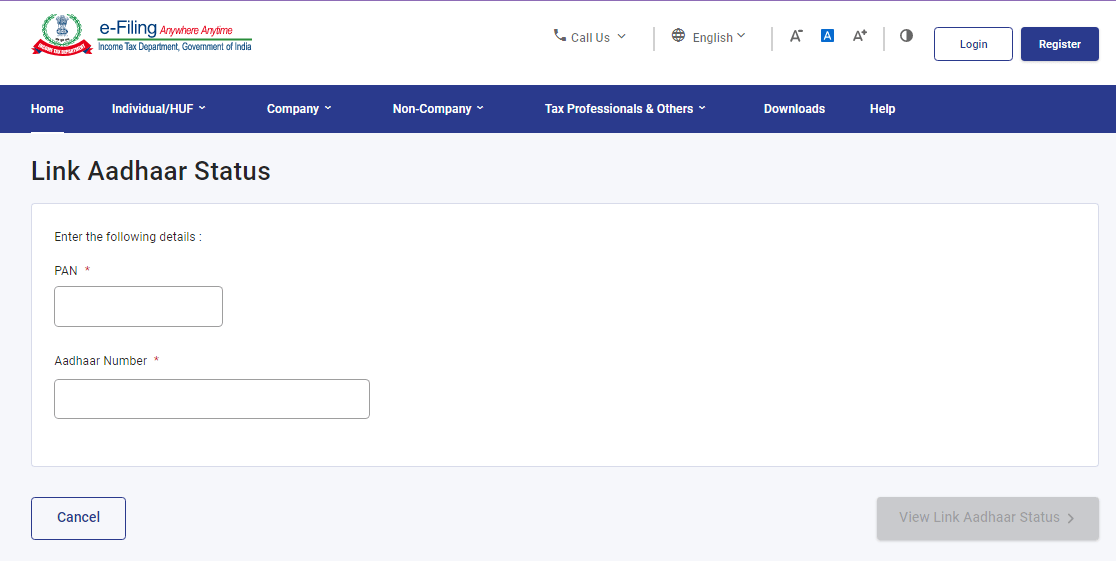Click the Register button
The image size is (1116, 561).
[1059, 44]
